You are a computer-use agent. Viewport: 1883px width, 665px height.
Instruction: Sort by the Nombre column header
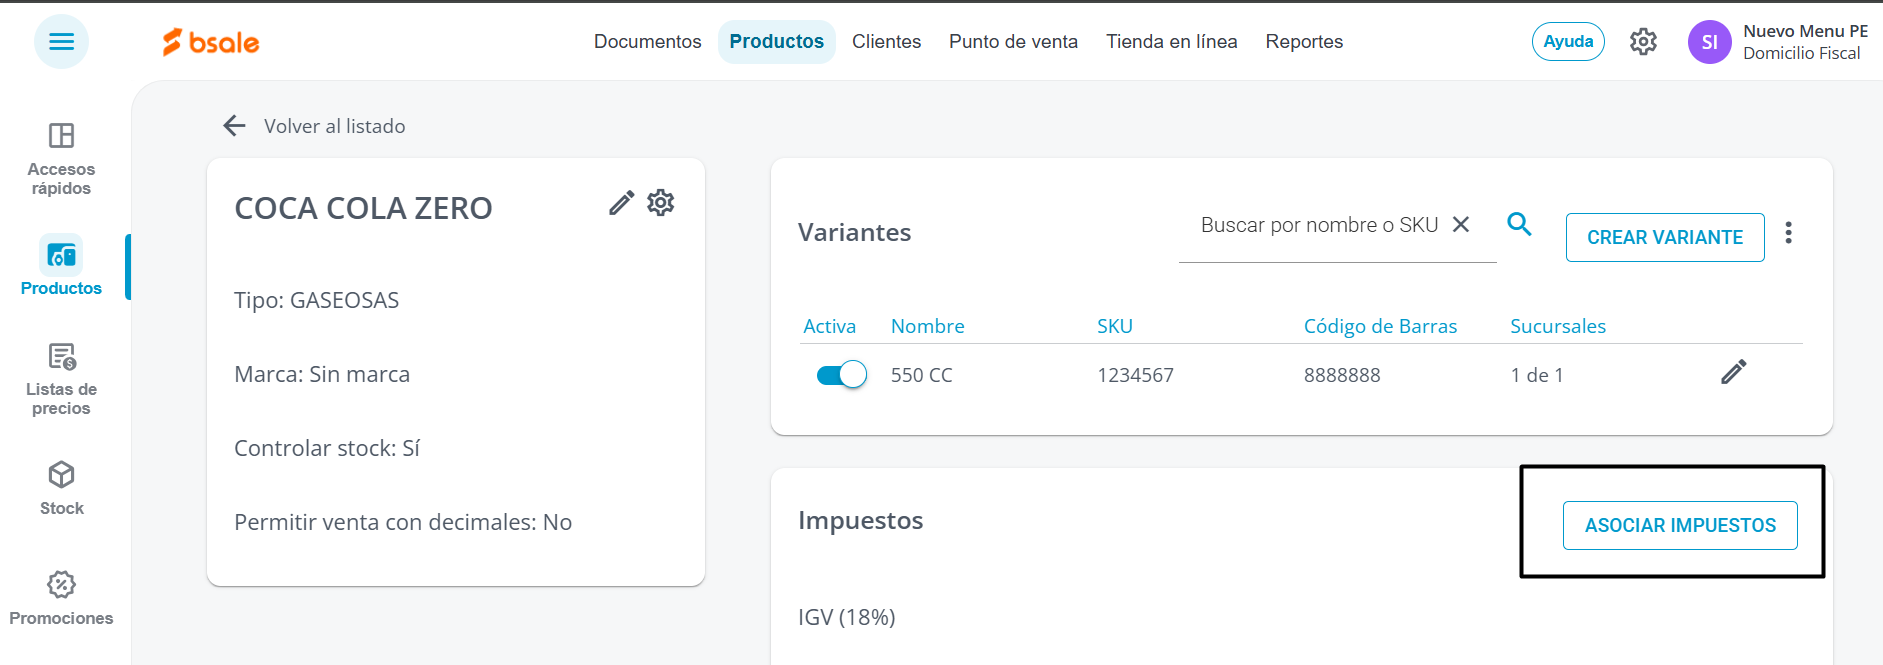pyautogui.click(x=928, y=327)
